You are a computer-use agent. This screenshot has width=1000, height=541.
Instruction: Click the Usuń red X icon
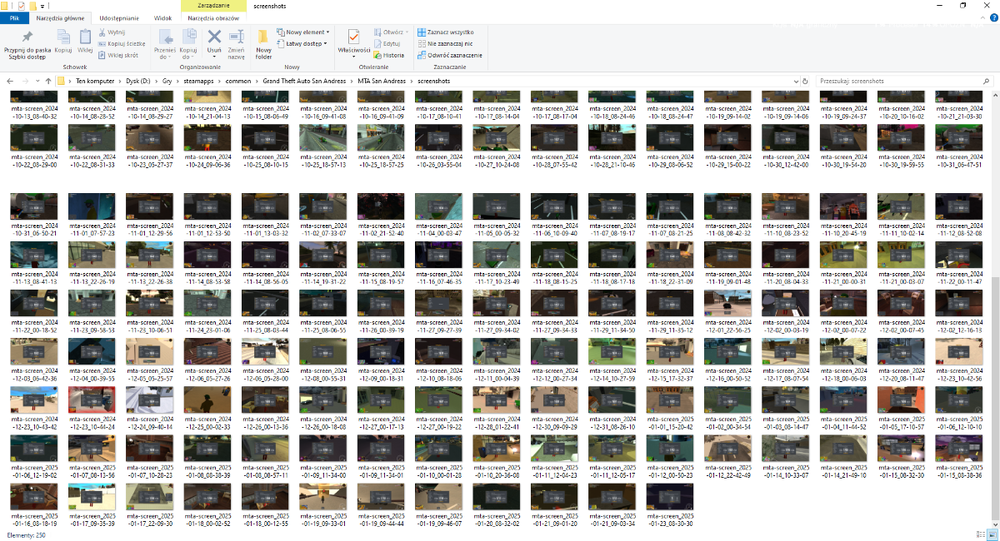pos(214,37)
